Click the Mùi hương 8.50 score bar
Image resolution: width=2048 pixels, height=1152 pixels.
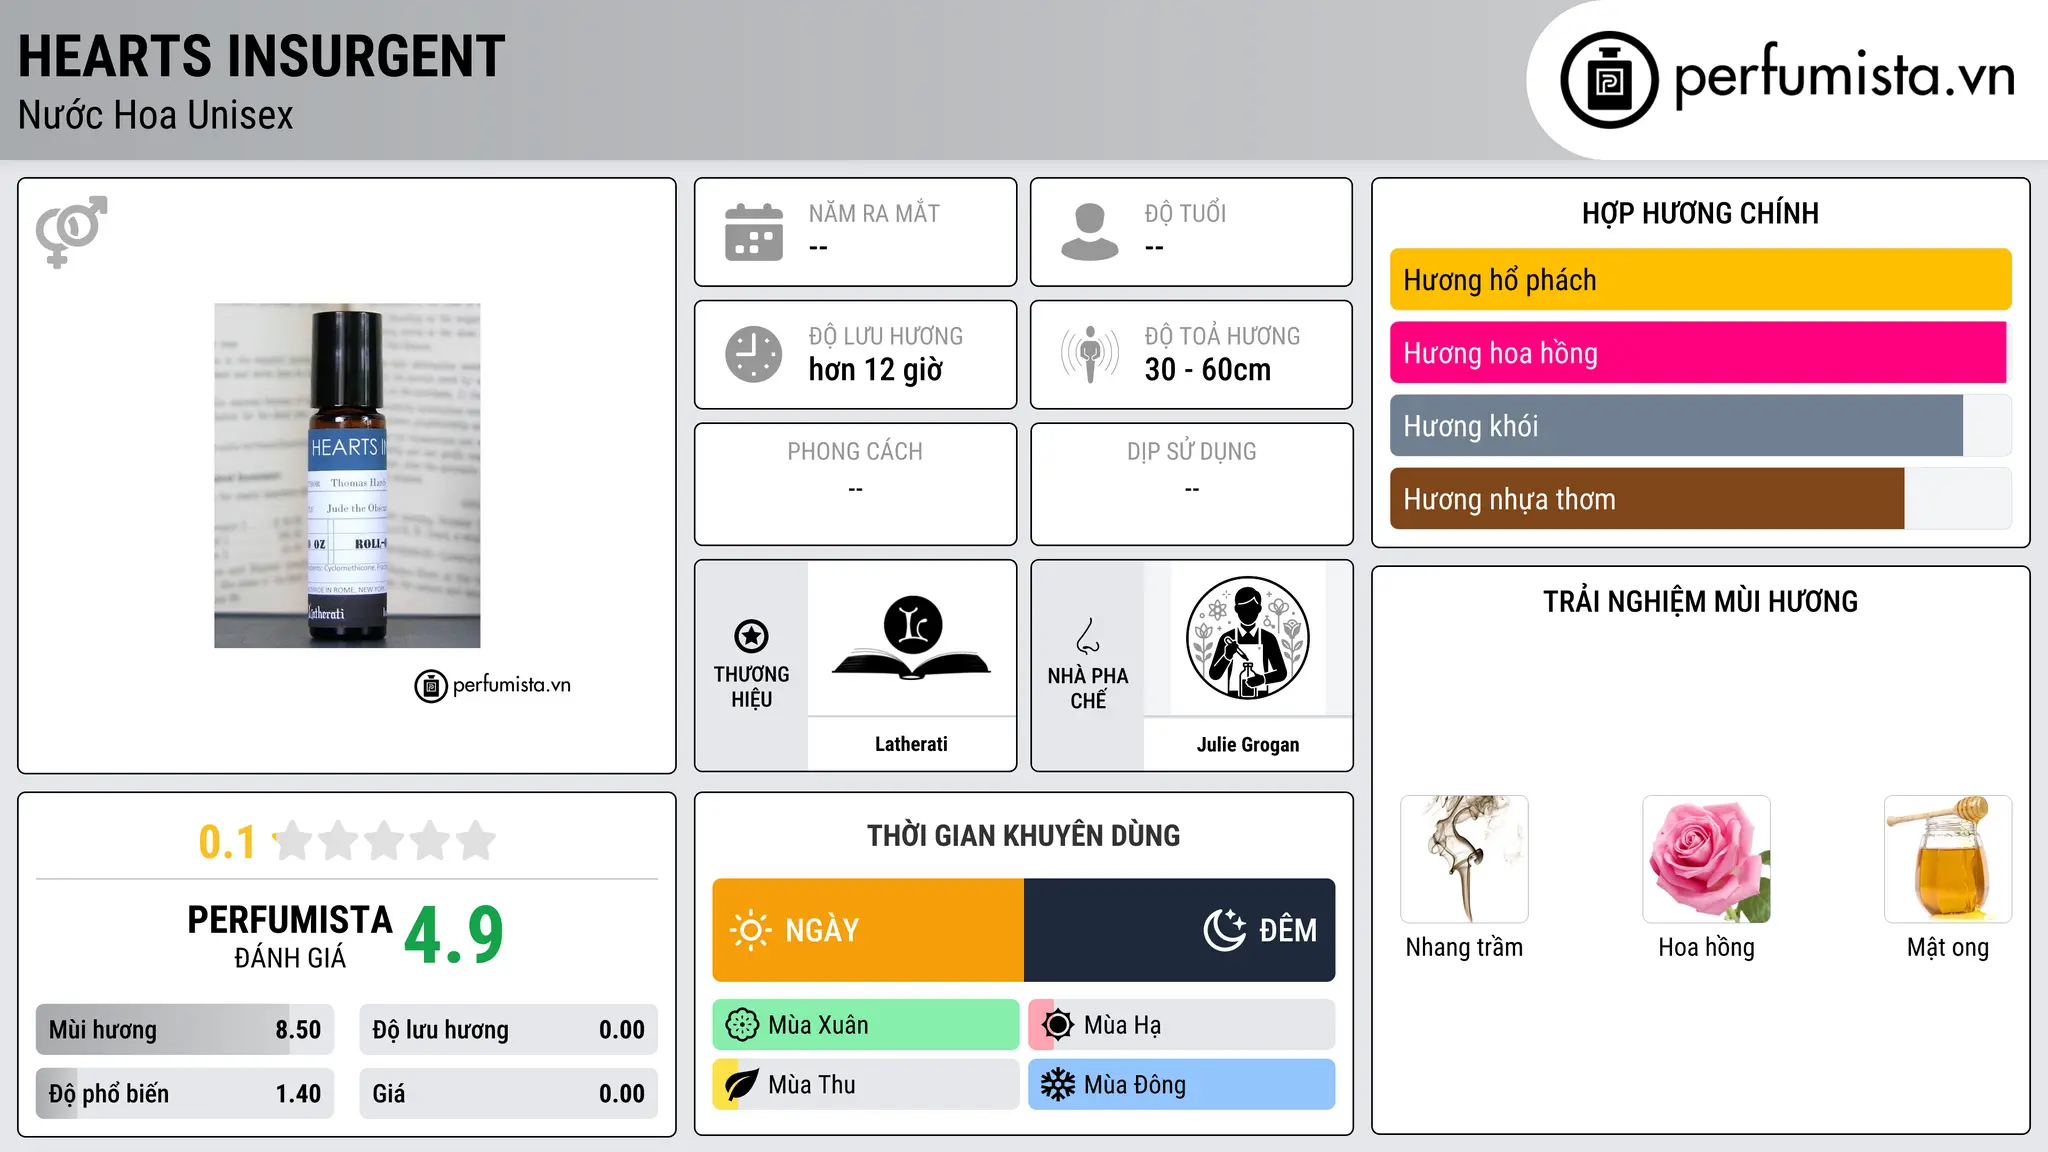coord(185,1030)
